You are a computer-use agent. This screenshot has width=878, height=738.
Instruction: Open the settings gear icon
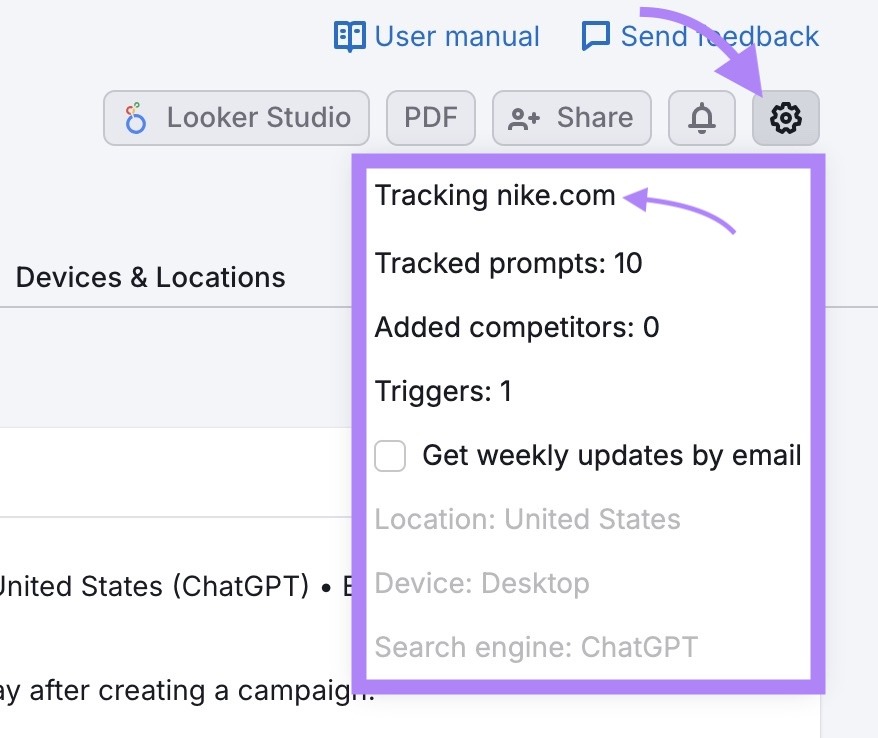(786, 117)
